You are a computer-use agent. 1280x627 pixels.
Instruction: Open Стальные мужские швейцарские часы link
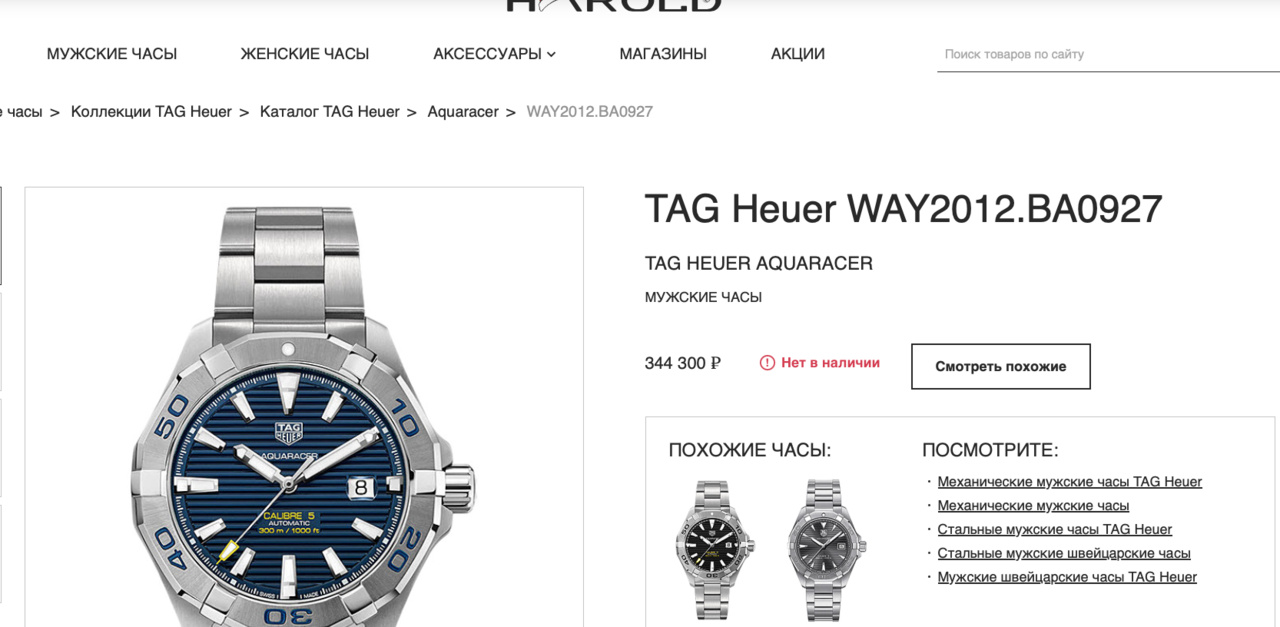(x=1064, y=553)
